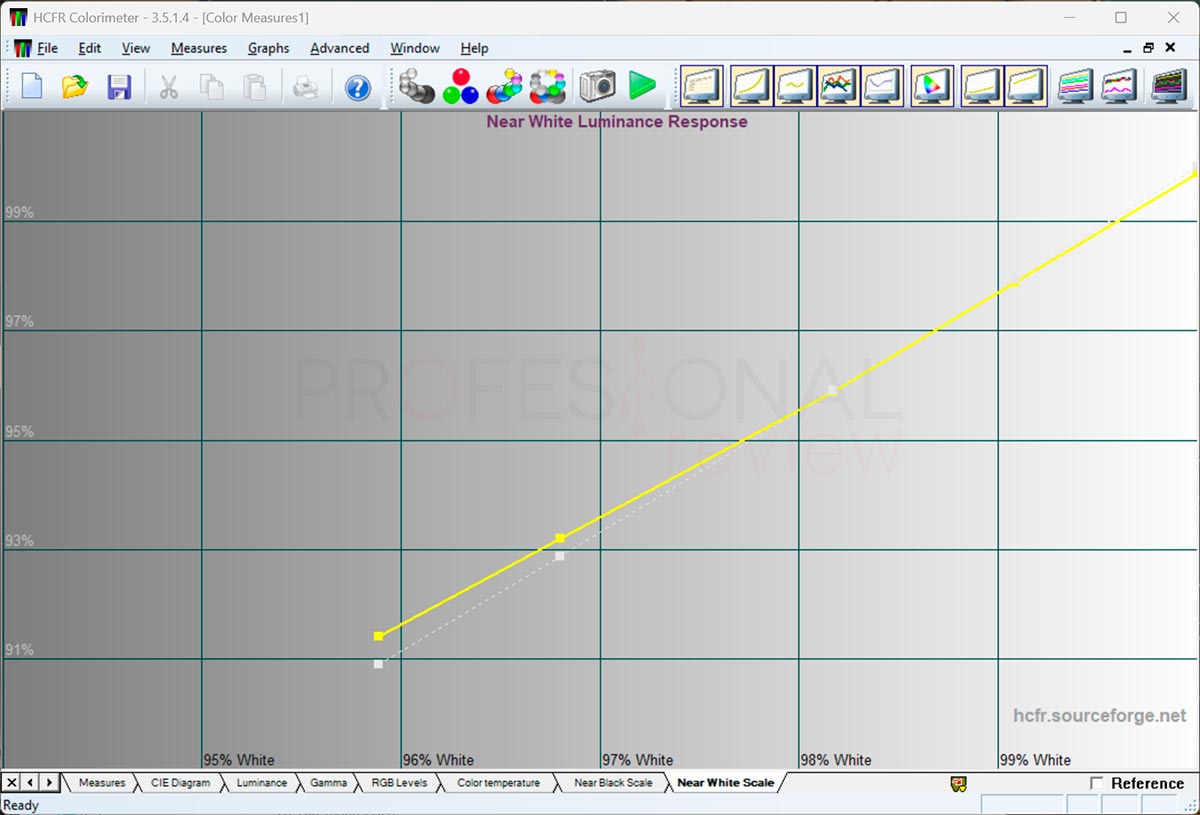Open luminance graph monitor icon
The height and width of the screenshot is (815, 1200).
click(x=751, y=86)
